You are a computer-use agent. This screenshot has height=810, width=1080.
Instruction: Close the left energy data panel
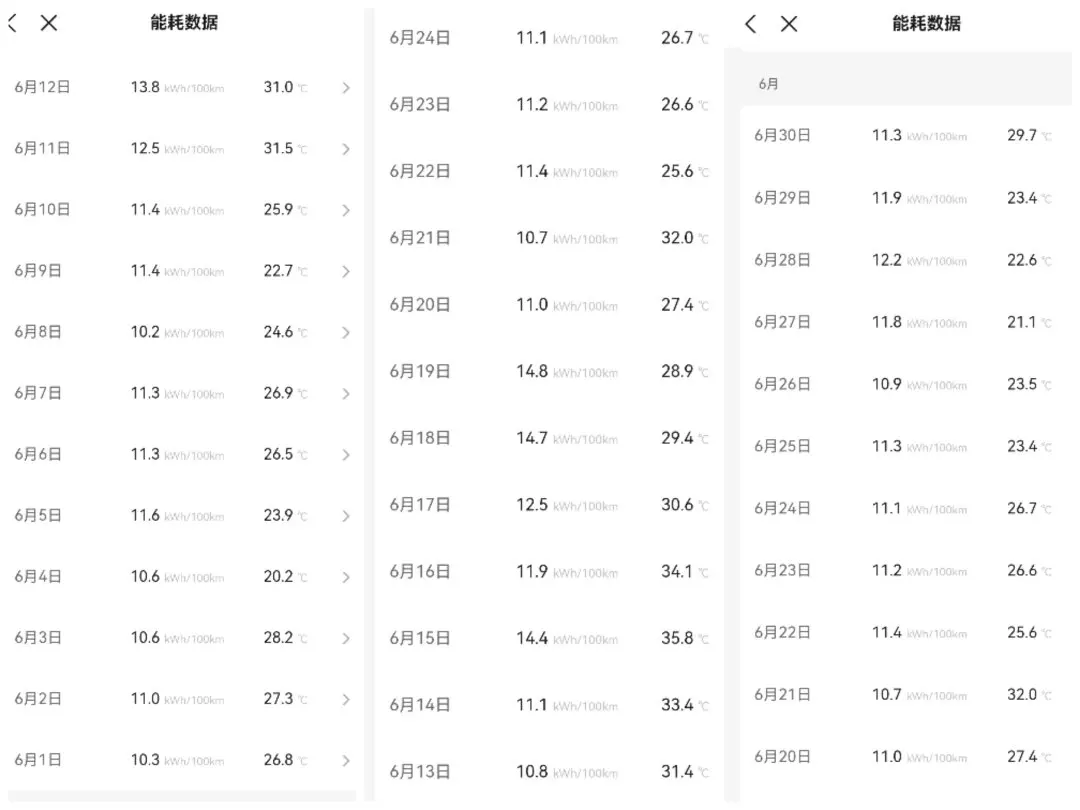tap(48, 23)
